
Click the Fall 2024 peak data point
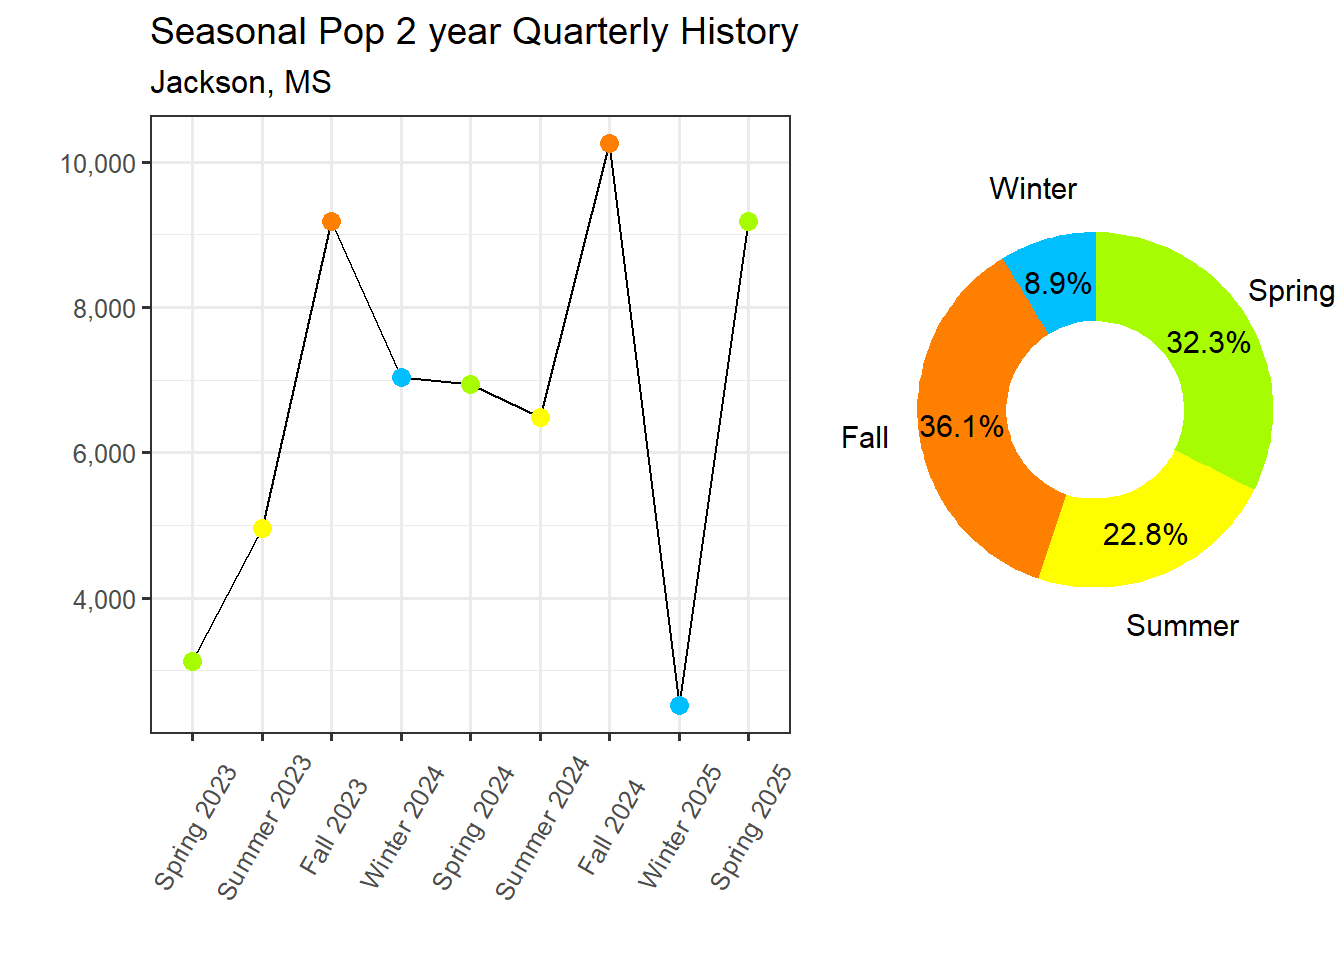609,144
